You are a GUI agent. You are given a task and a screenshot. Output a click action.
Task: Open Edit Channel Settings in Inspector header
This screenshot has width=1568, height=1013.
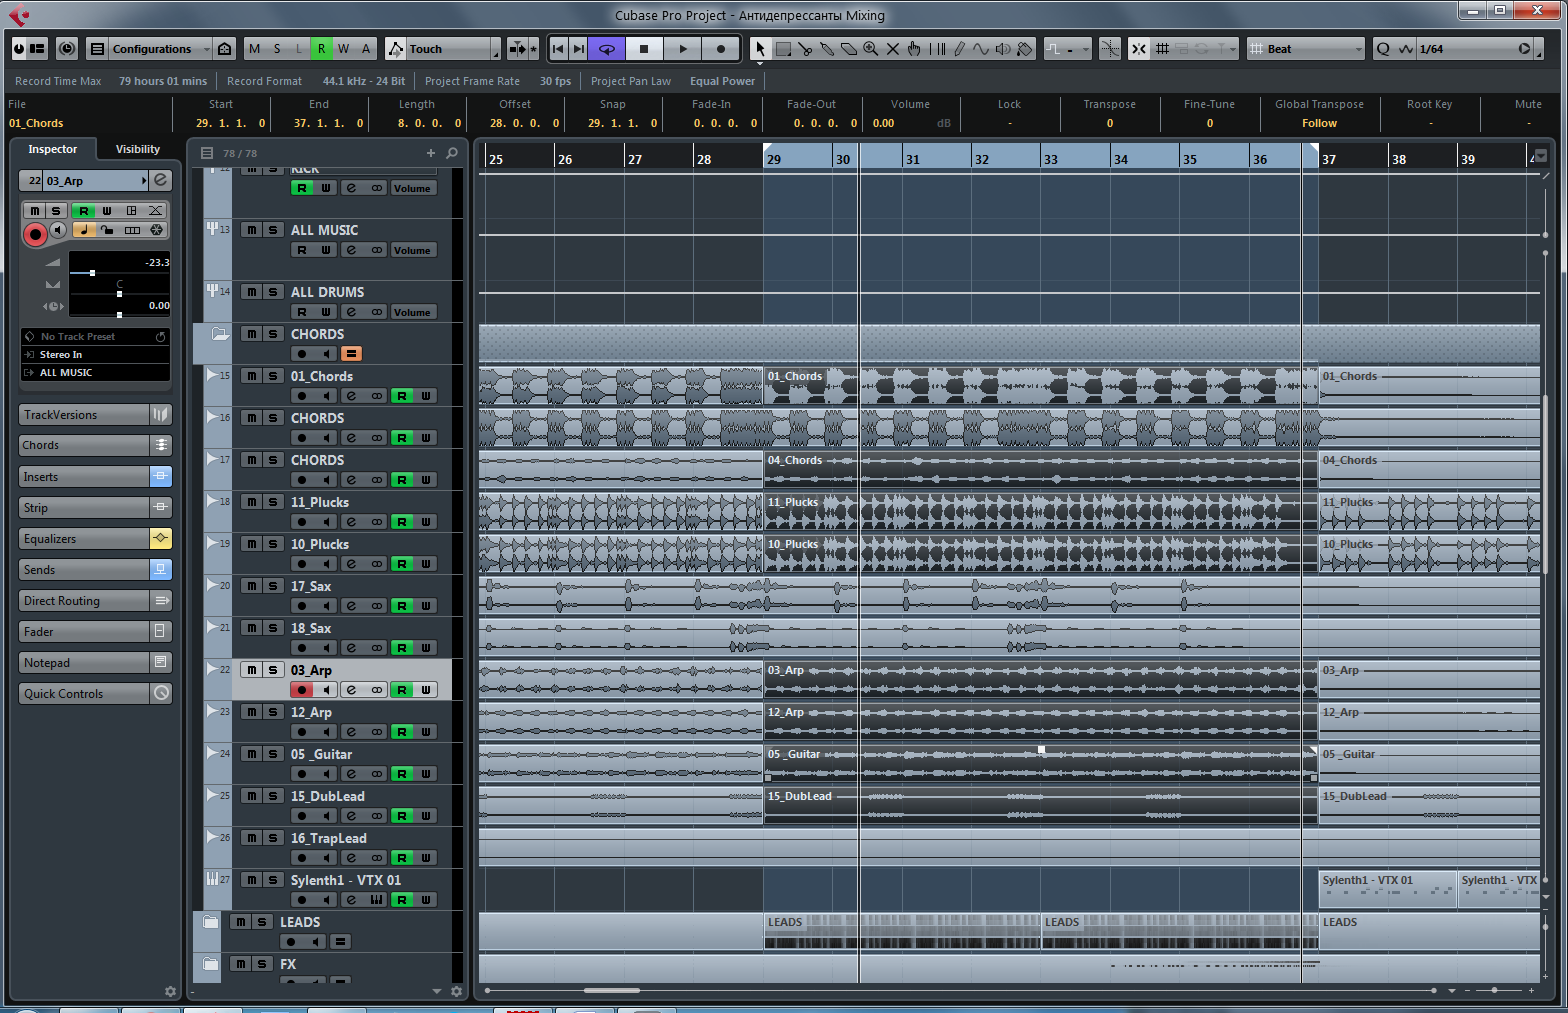(x=160, y=180)
